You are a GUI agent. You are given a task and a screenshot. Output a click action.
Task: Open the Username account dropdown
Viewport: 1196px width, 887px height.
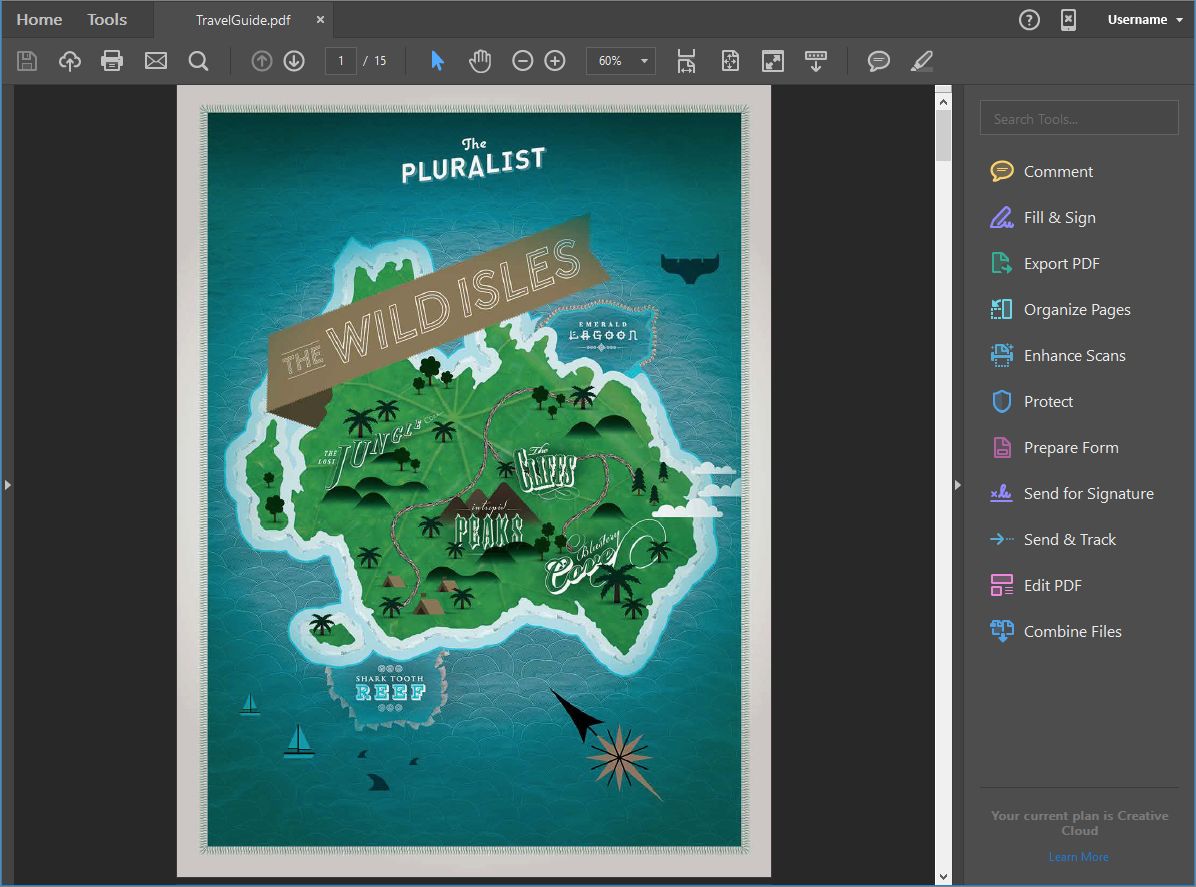[1145, 19]
